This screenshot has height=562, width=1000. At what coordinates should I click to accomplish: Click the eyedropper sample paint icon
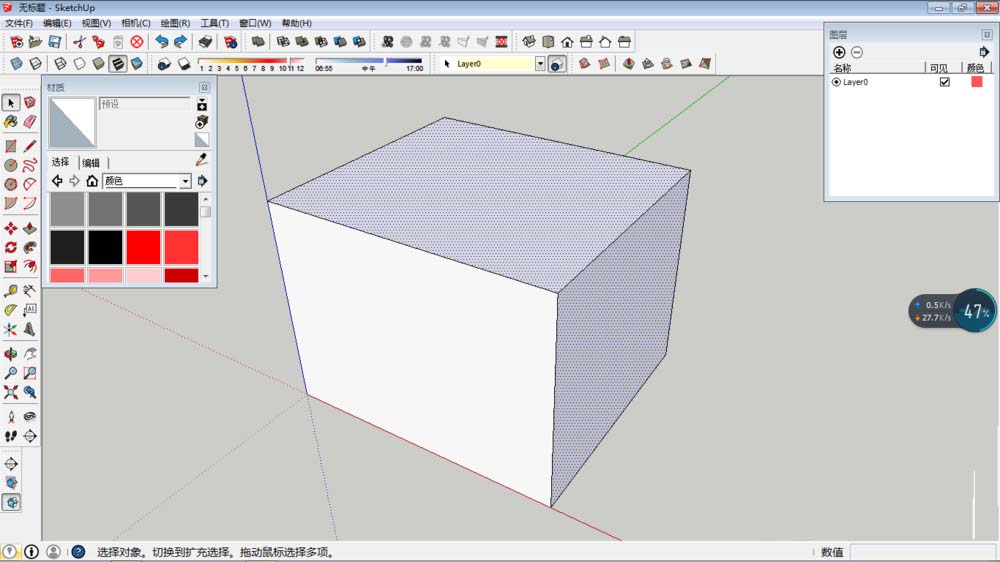click(x=201, y=160)
